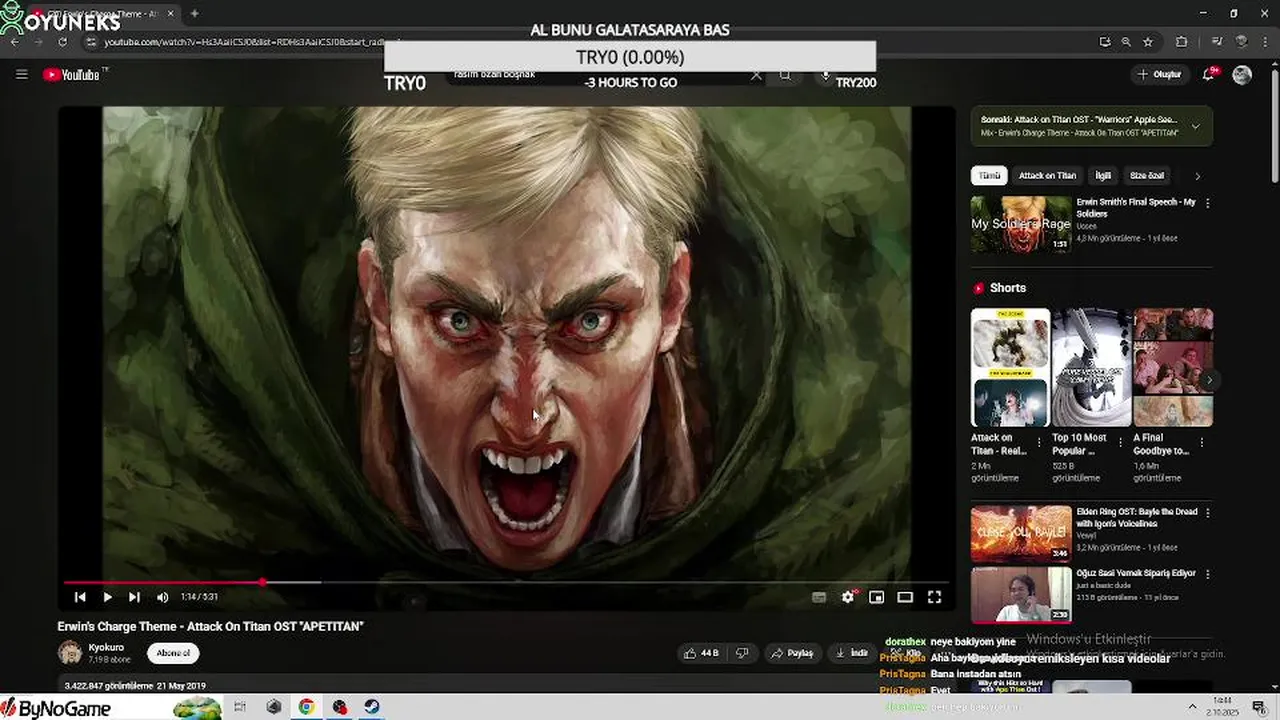Open options for the Elden Ring OST video
Screen dimensions: 1280x720
tap(1207, 513)
